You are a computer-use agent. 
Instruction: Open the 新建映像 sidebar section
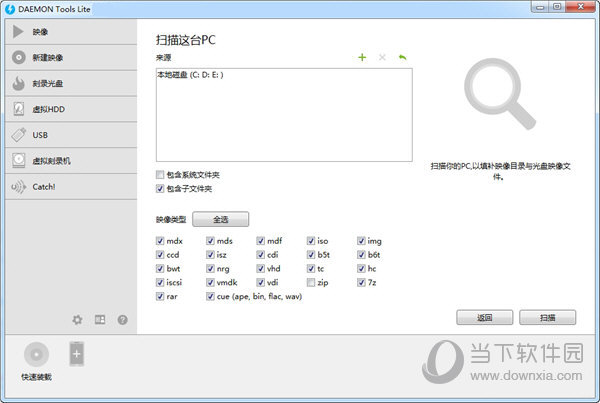[x=71, y=58]
